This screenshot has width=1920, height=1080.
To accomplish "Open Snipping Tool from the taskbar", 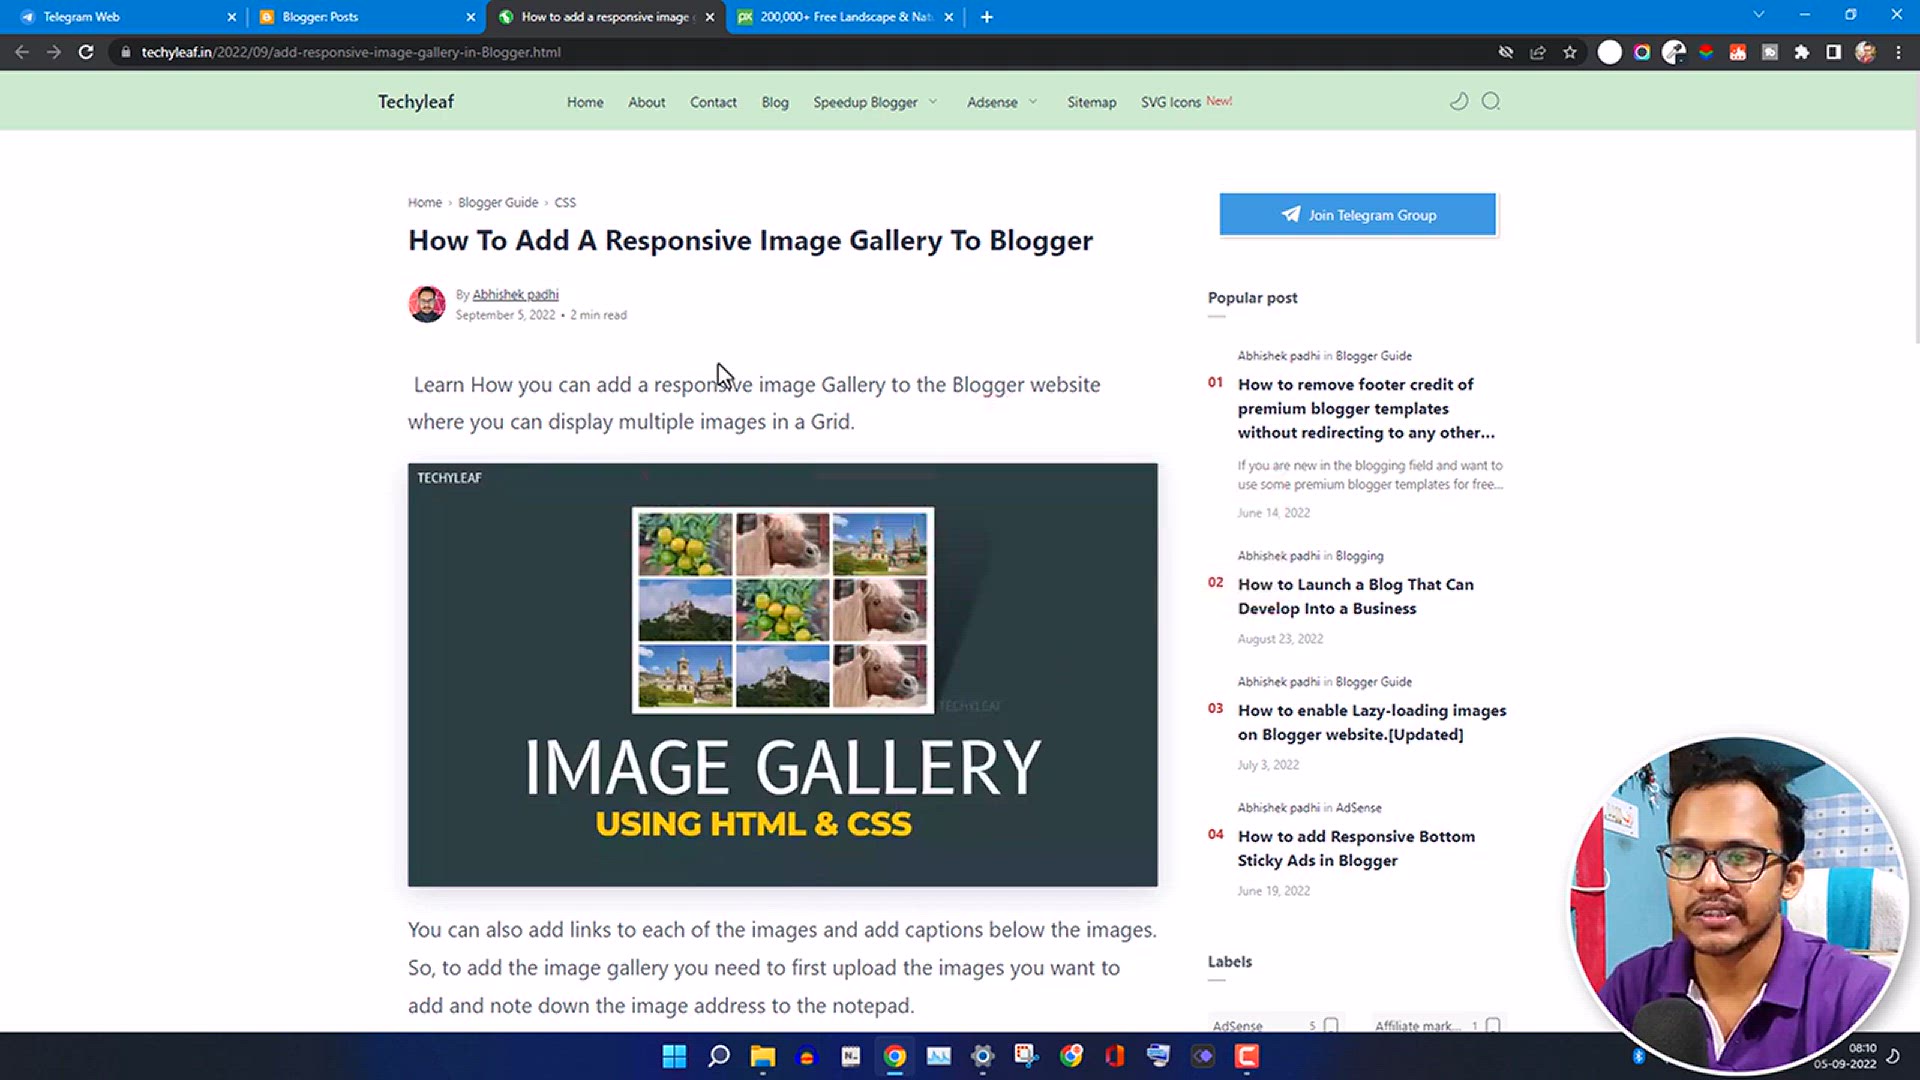I will coord(1027,1056).
